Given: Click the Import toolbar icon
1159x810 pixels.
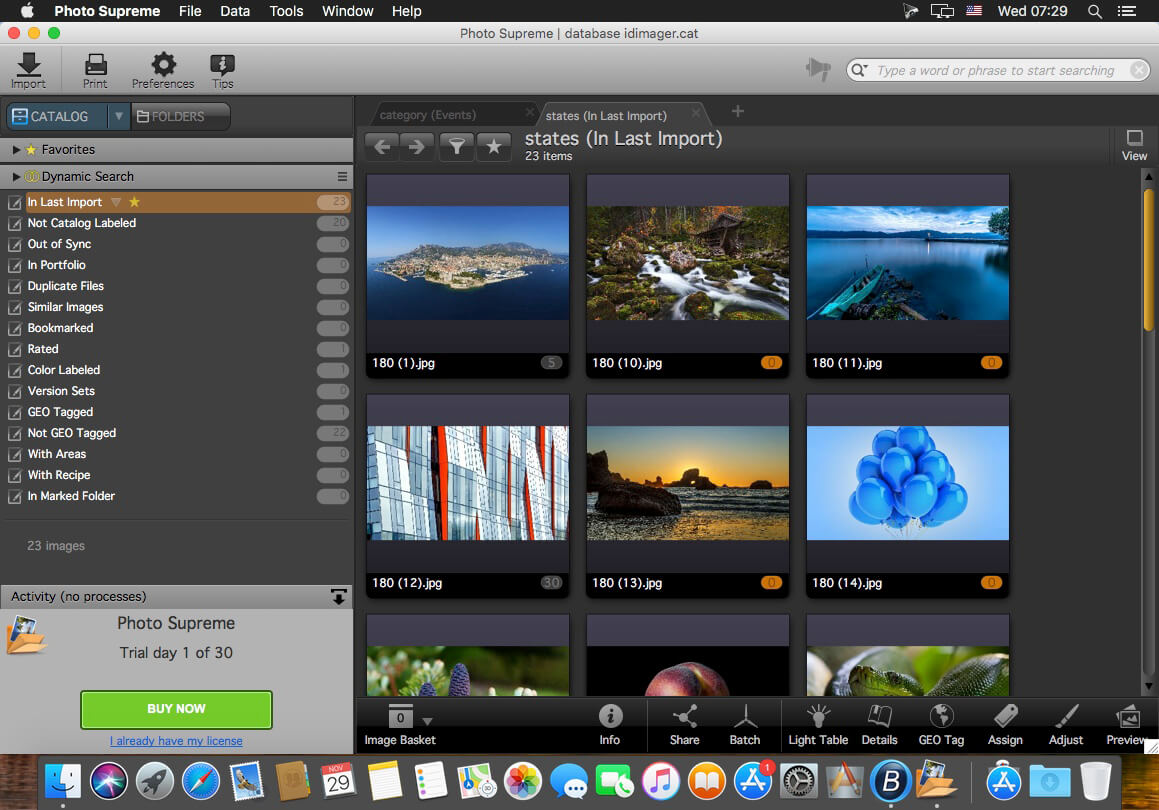Looking at the screenshot, I should point(29,70).
